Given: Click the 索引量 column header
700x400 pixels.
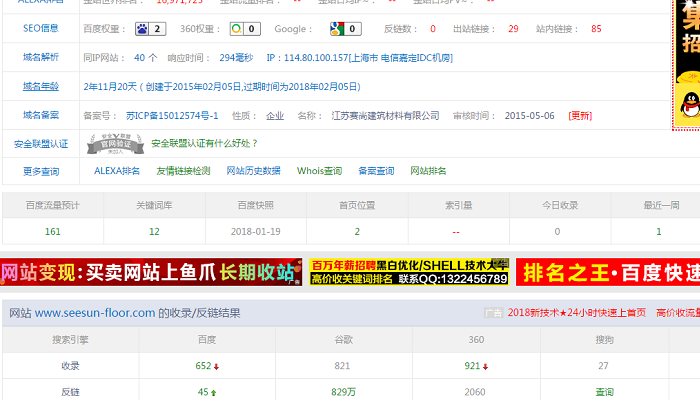Looking at the screenshot, I should point(458,205).
